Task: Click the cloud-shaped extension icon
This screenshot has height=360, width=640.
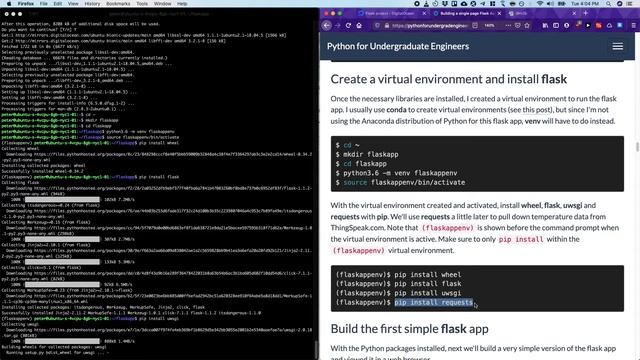Action: coord(609,25)
